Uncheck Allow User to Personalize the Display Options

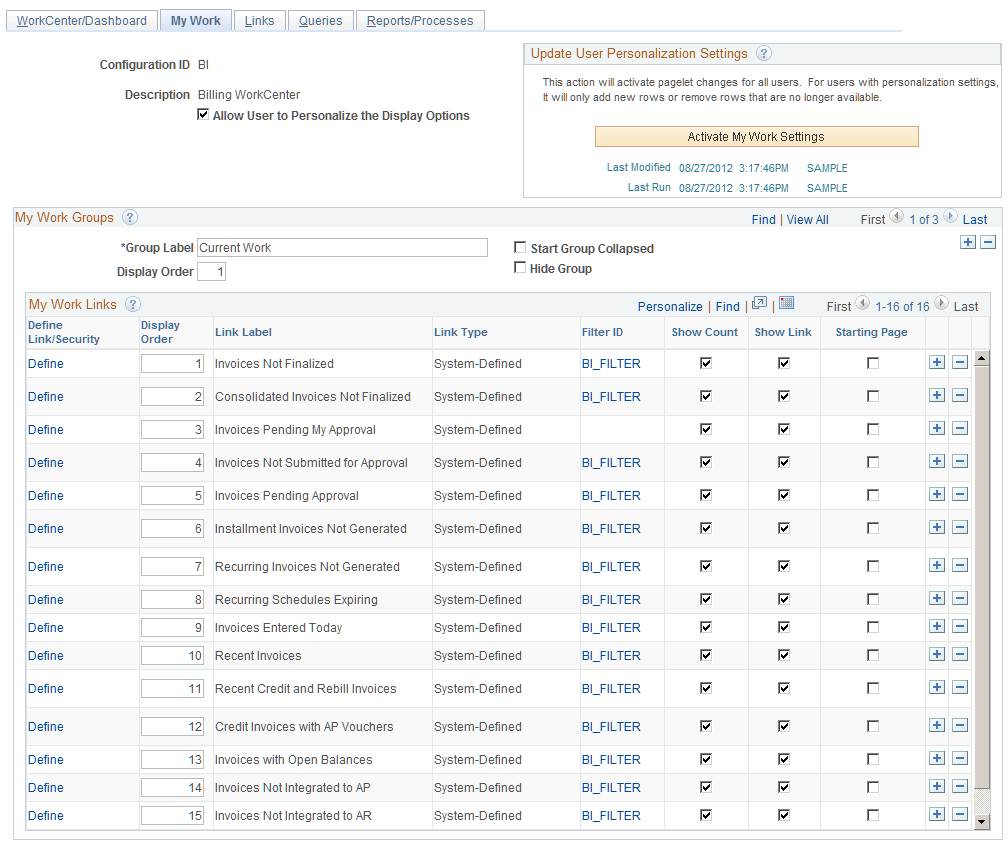(203, 114)
